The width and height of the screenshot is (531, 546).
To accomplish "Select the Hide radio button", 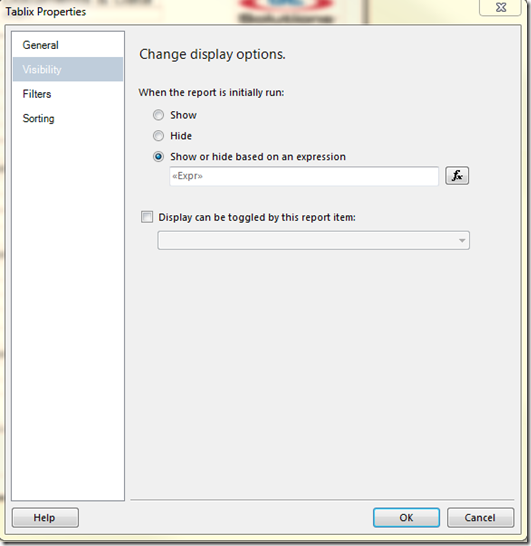I will [x=158, y=135].
